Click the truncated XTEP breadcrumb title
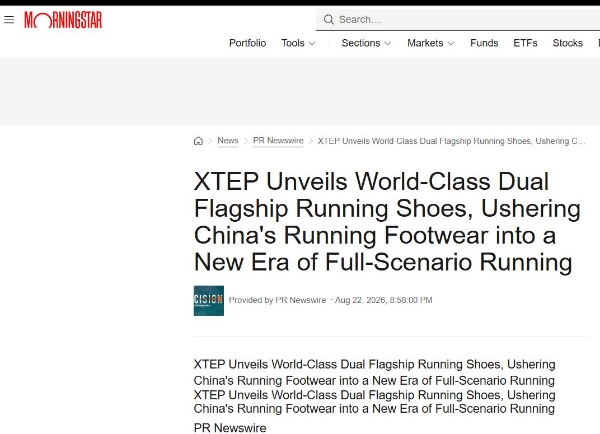The width and height of the screenshot is (600, 434). (x=452, y=141)
